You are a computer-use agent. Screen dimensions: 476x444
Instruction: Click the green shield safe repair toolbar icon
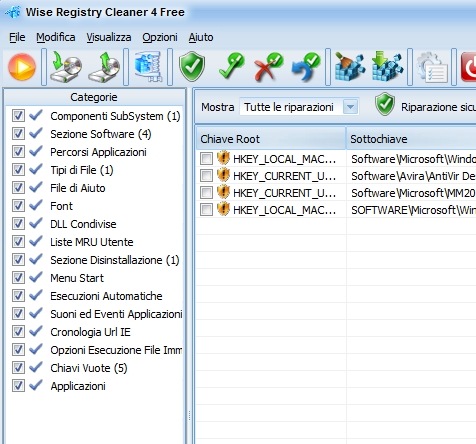coord(192,67)
